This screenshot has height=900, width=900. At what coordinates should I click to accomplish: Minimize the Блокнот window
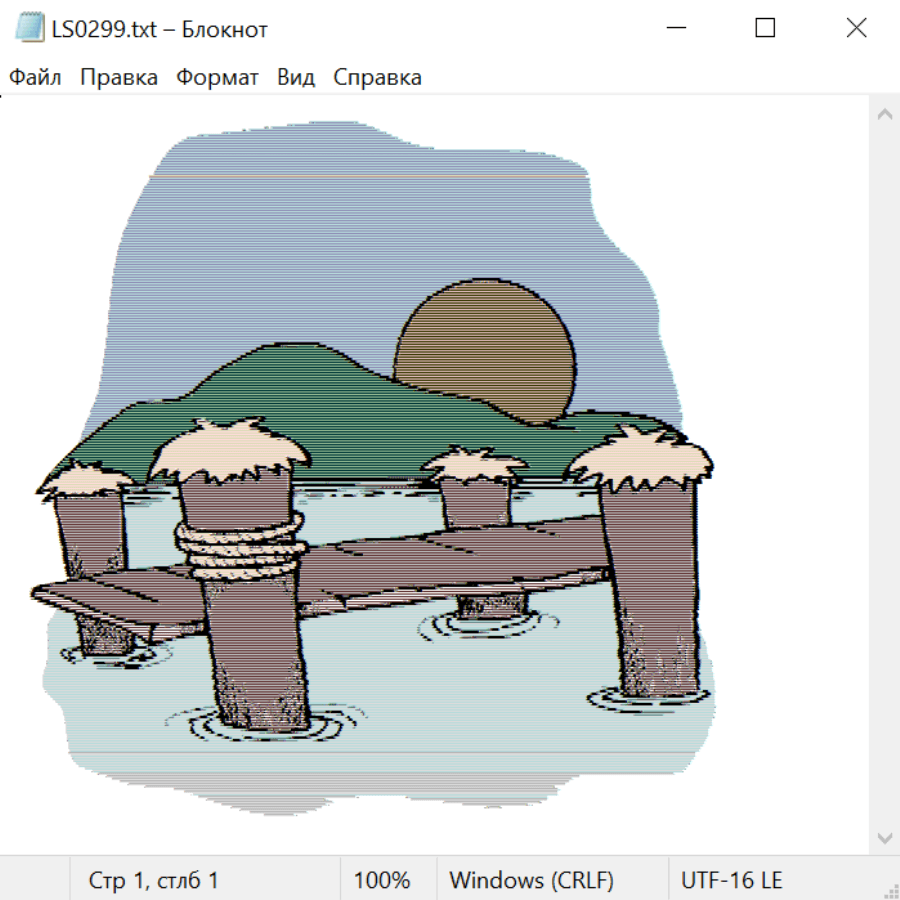click(x=675, y=29)
